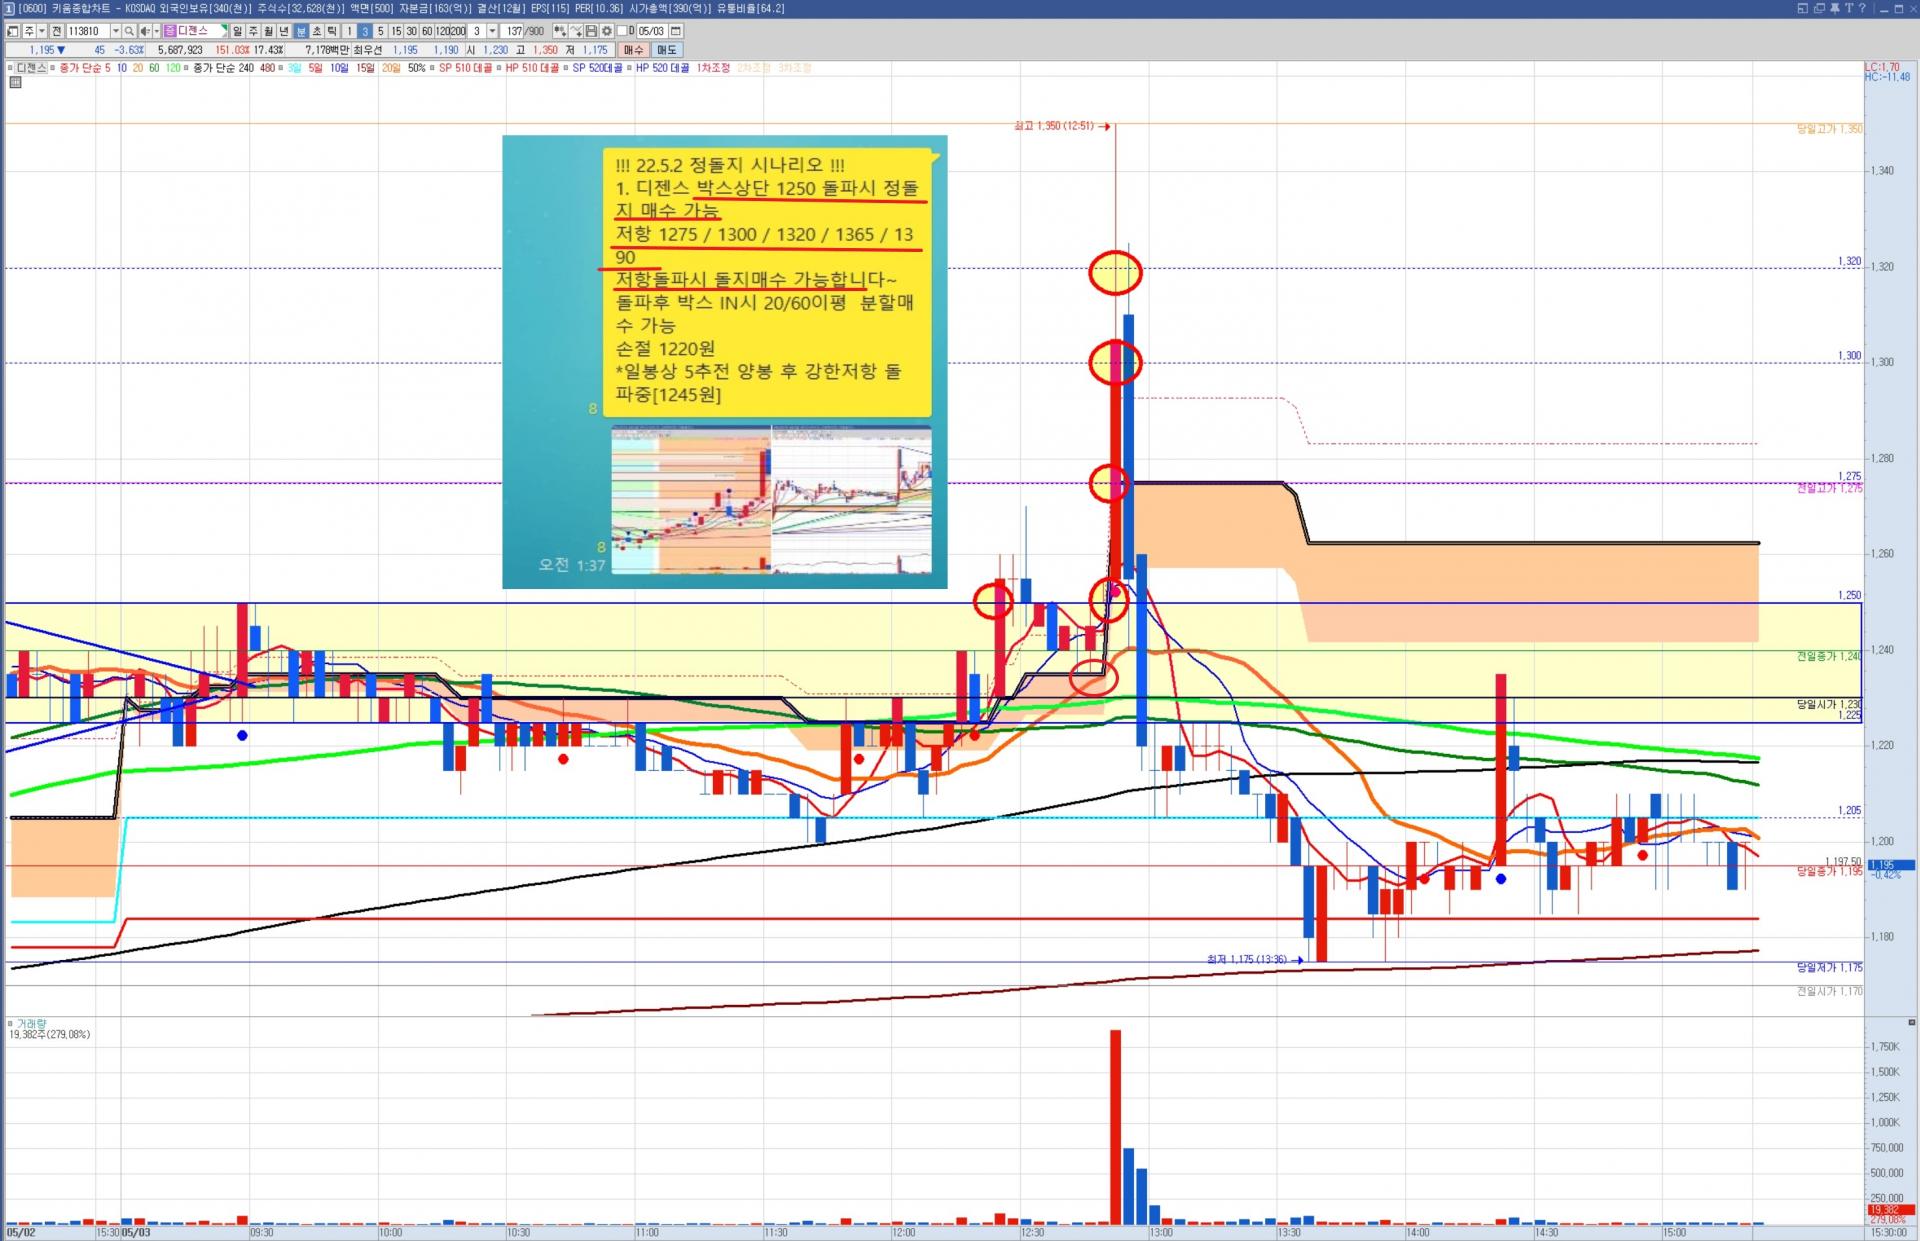Click the small grid icon below the legend
The image size is (1920, 1241).
click(x=15, y=83)
